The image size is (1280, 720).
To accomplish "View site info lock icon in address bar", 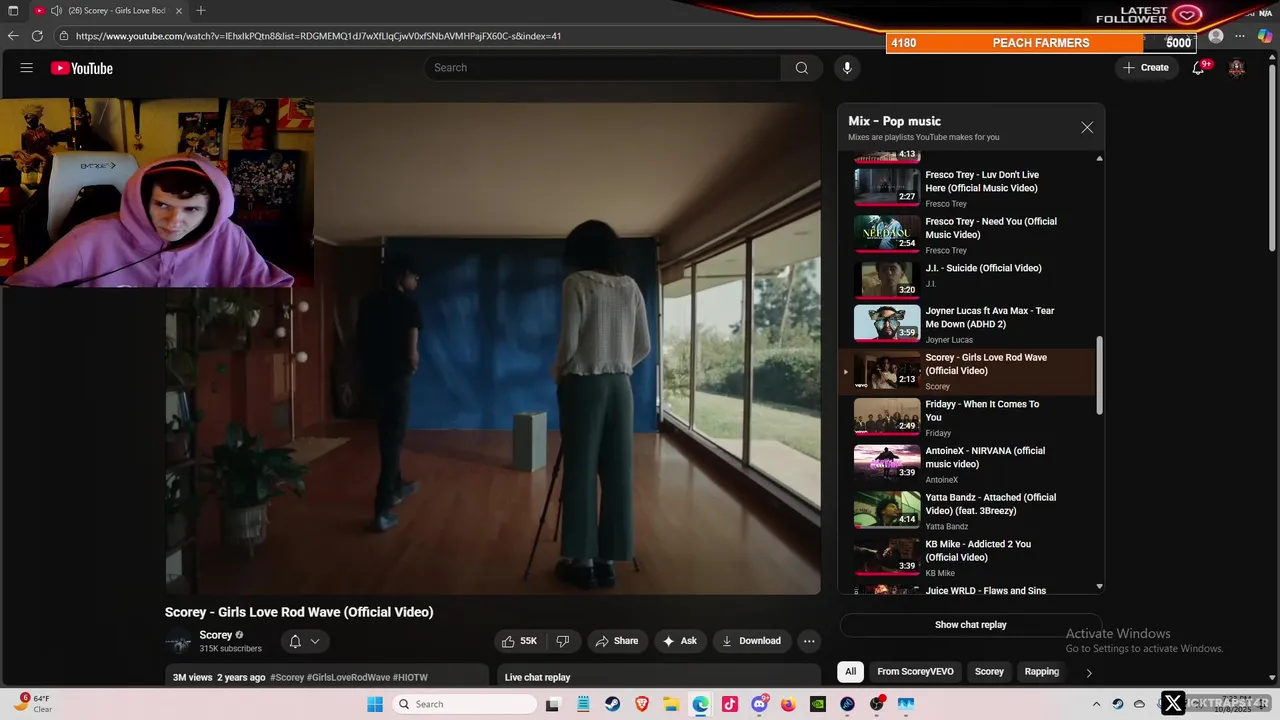I will (x=64, y=36).
